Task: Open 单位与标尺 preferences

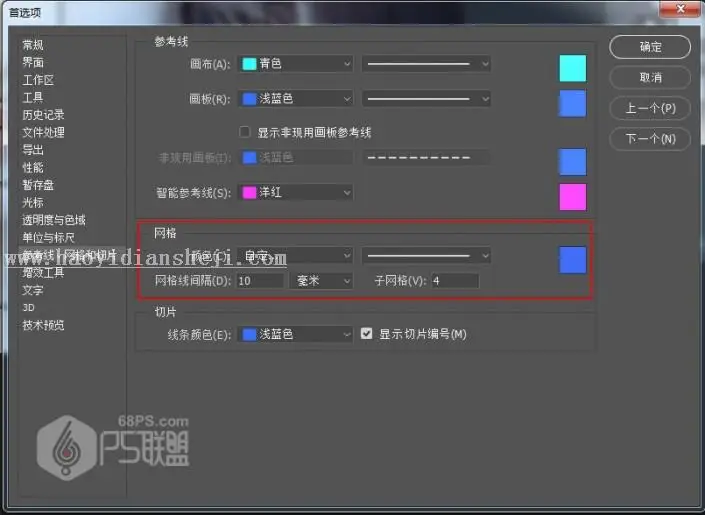Action: click(49, 237)
